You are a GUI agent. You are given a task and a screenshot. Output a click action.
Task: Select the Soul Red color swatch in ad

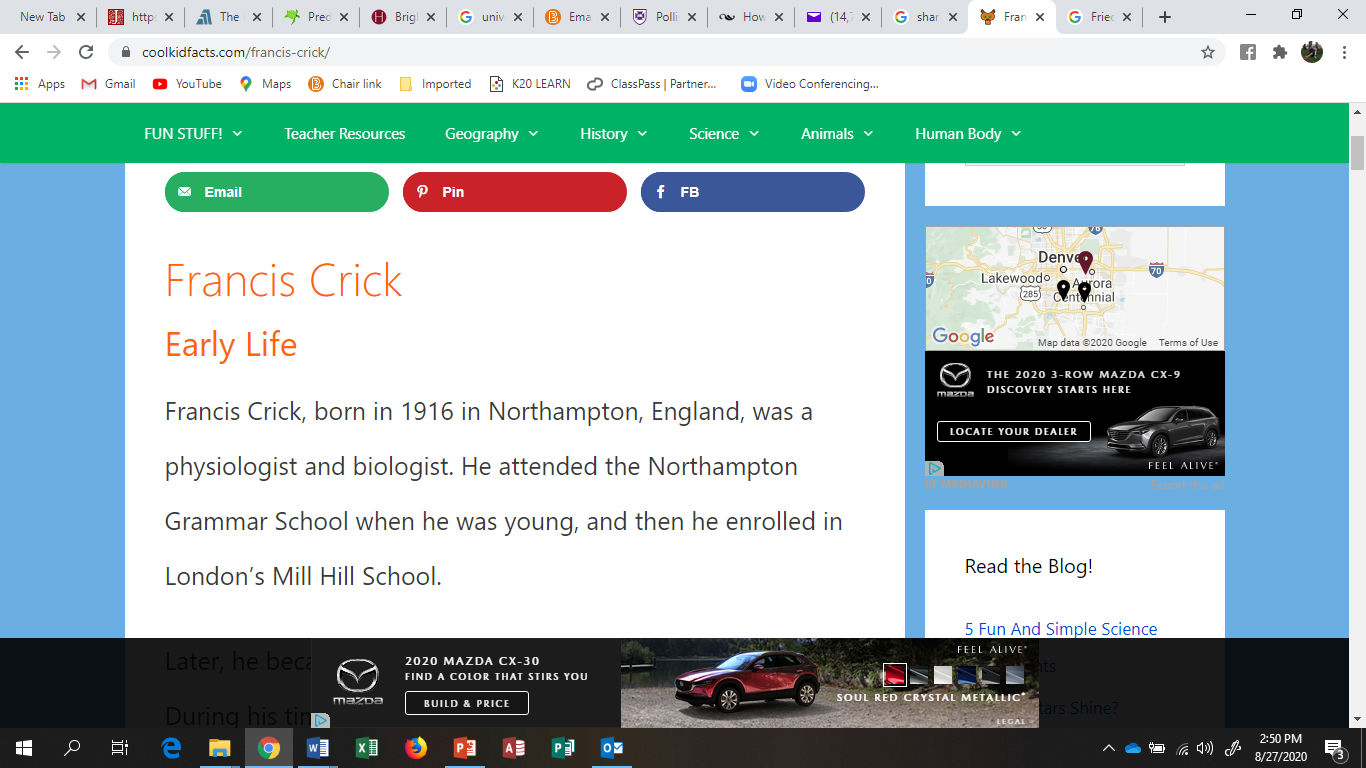point(894,674)
